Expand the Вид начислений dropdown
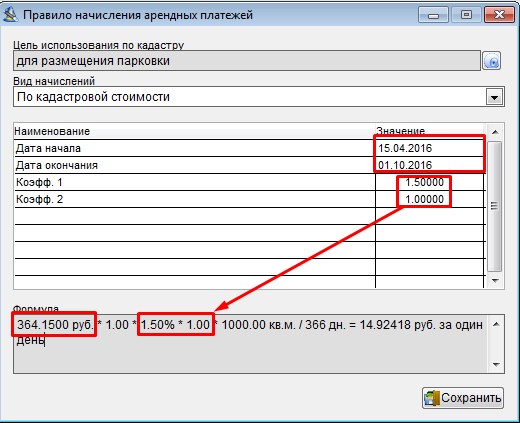The height and width of the screenshot is (423, 520). coord(494,97)
